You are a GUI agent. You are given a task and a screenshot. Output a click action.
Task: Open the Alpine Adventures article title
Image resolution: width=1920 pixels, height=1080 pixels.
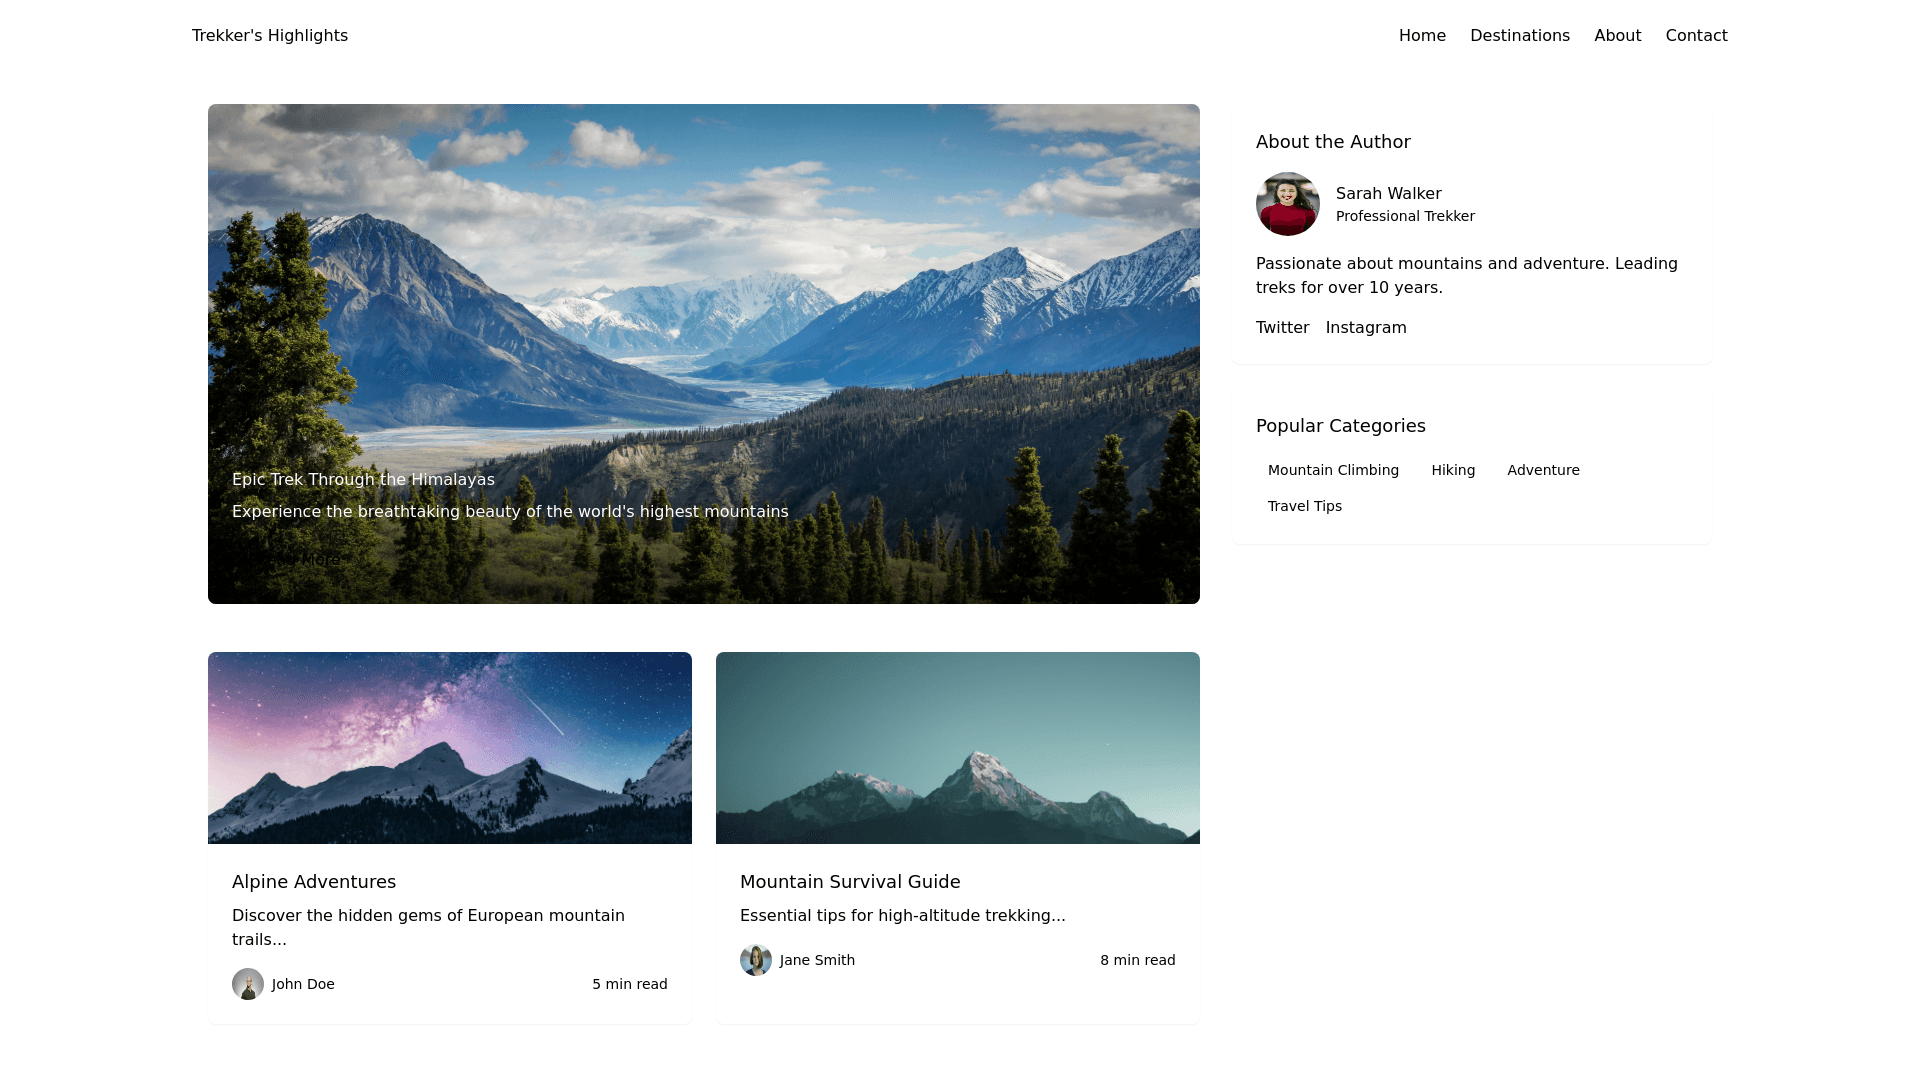click(314, 882)
